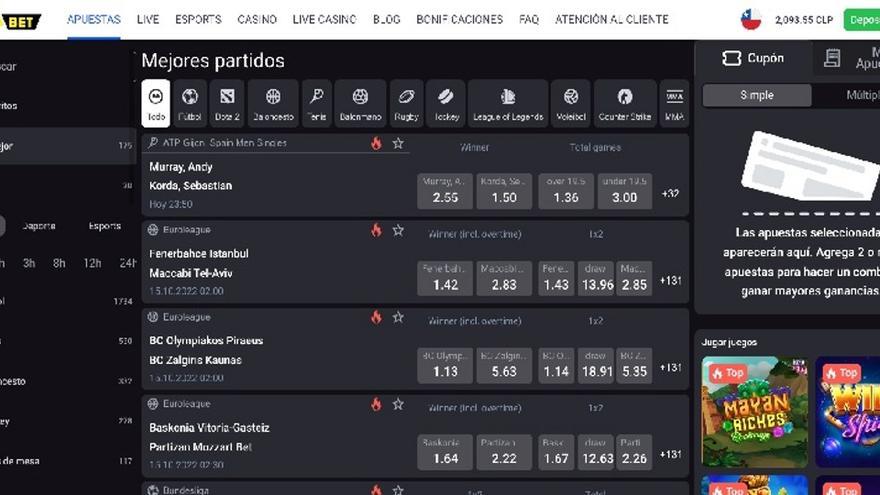Screen dimensions: 880x495
Task: Click flame icon on ATP Gijon match
Action: point(376,143)
